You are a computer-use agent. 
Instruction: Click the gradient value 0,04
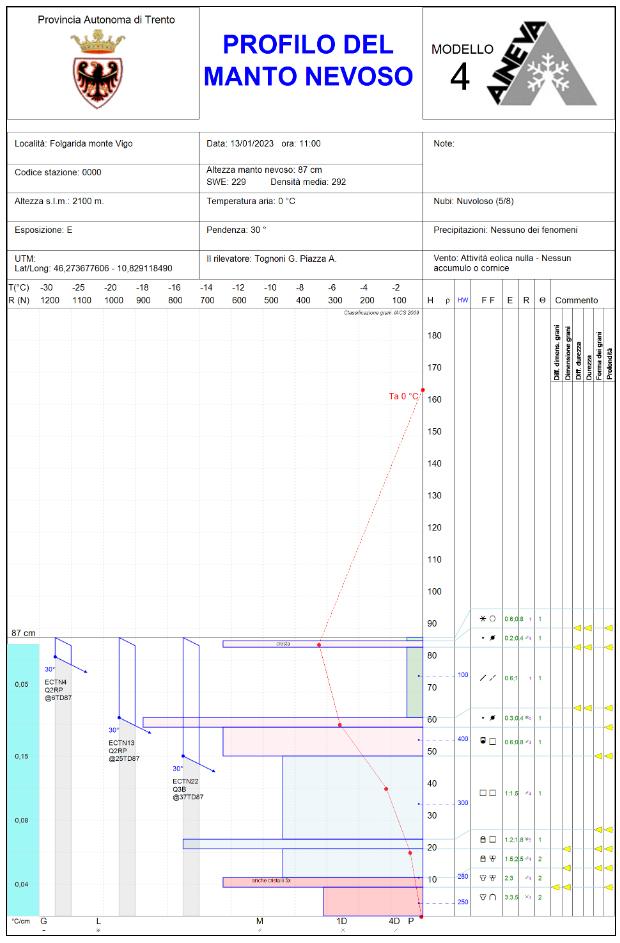click(21, 884)
